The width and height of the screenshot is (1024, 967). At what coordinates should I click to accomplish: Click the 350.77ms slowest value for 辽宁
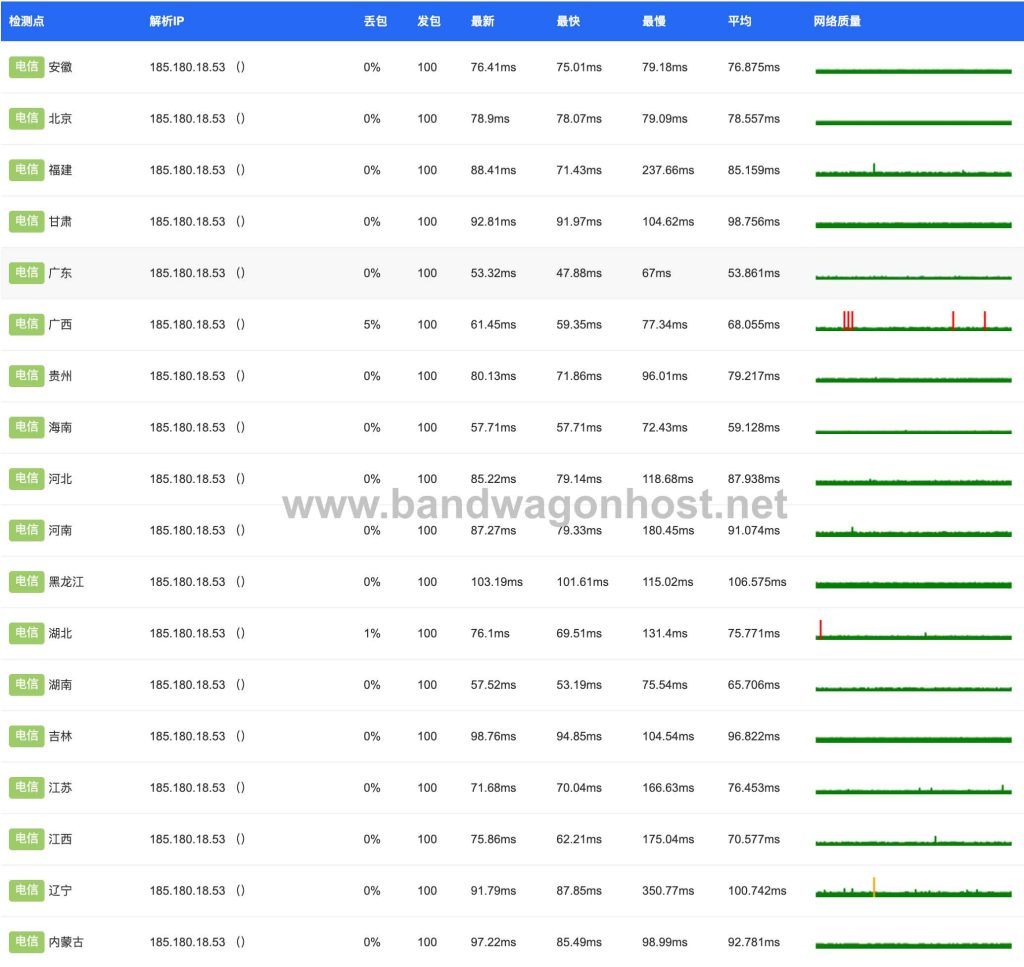pyautogui.click(x=667, y=891)
